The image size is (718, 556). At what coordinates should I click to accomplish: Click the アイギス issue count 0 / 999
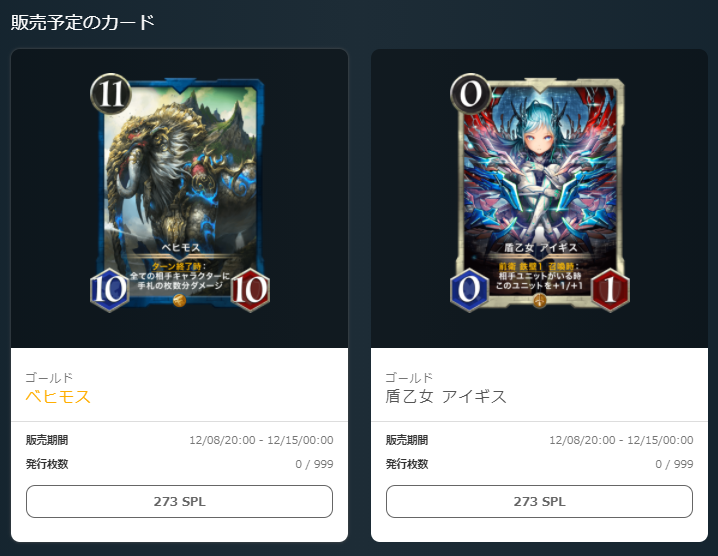(674, 464)
